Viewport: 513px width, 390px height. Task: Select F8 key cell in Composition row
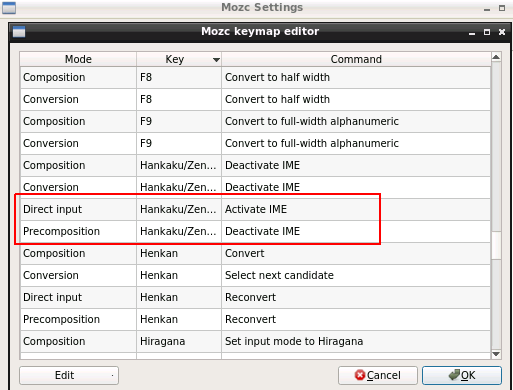(179, 77)
